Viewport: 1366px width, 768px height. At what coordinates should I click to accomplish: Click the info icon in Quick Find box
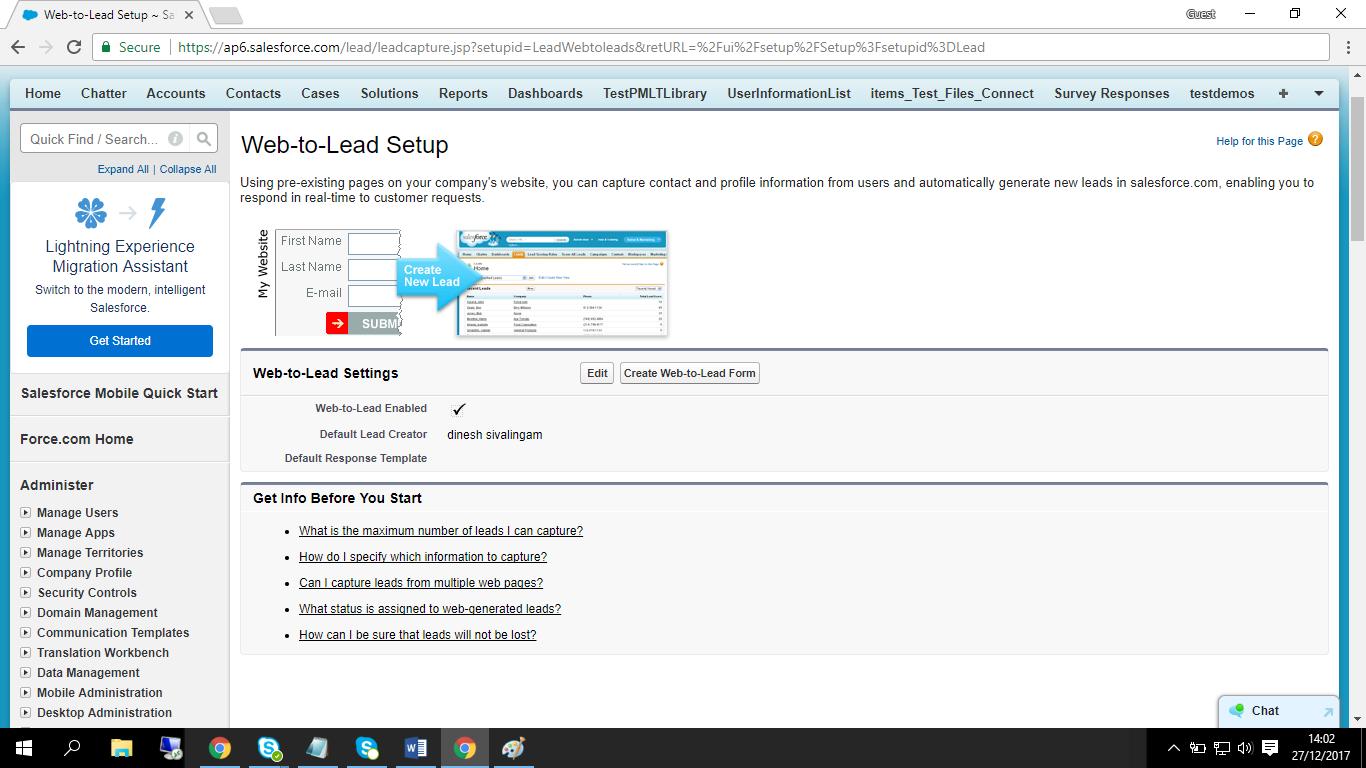176,139
